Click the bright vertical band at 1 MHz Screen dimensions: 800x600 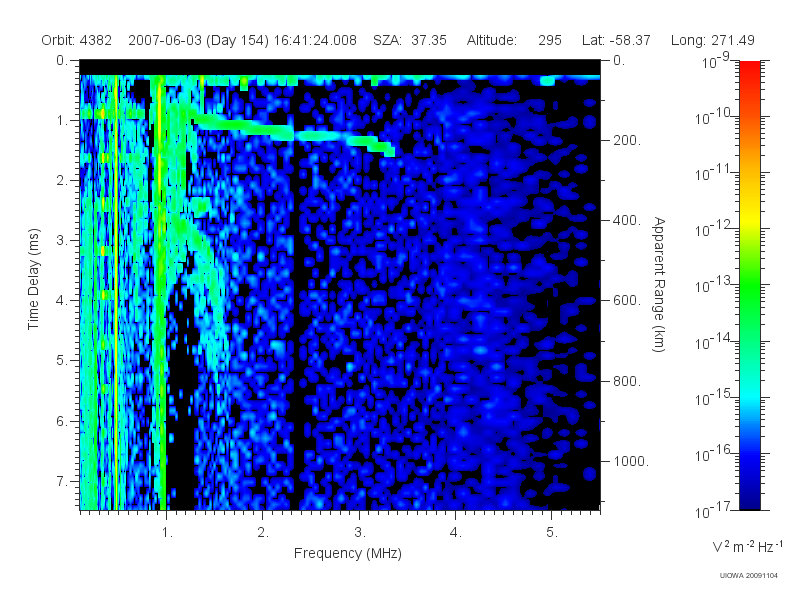(160, 291)
